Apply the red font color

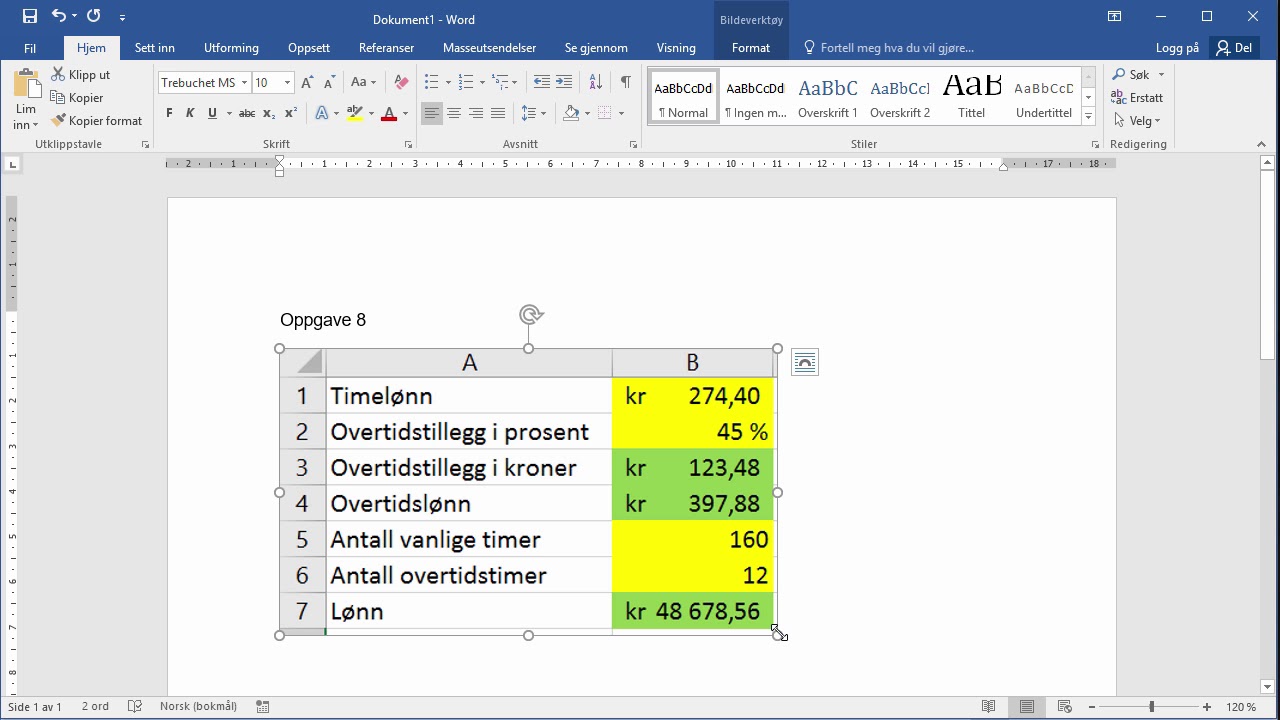point(389,114)
